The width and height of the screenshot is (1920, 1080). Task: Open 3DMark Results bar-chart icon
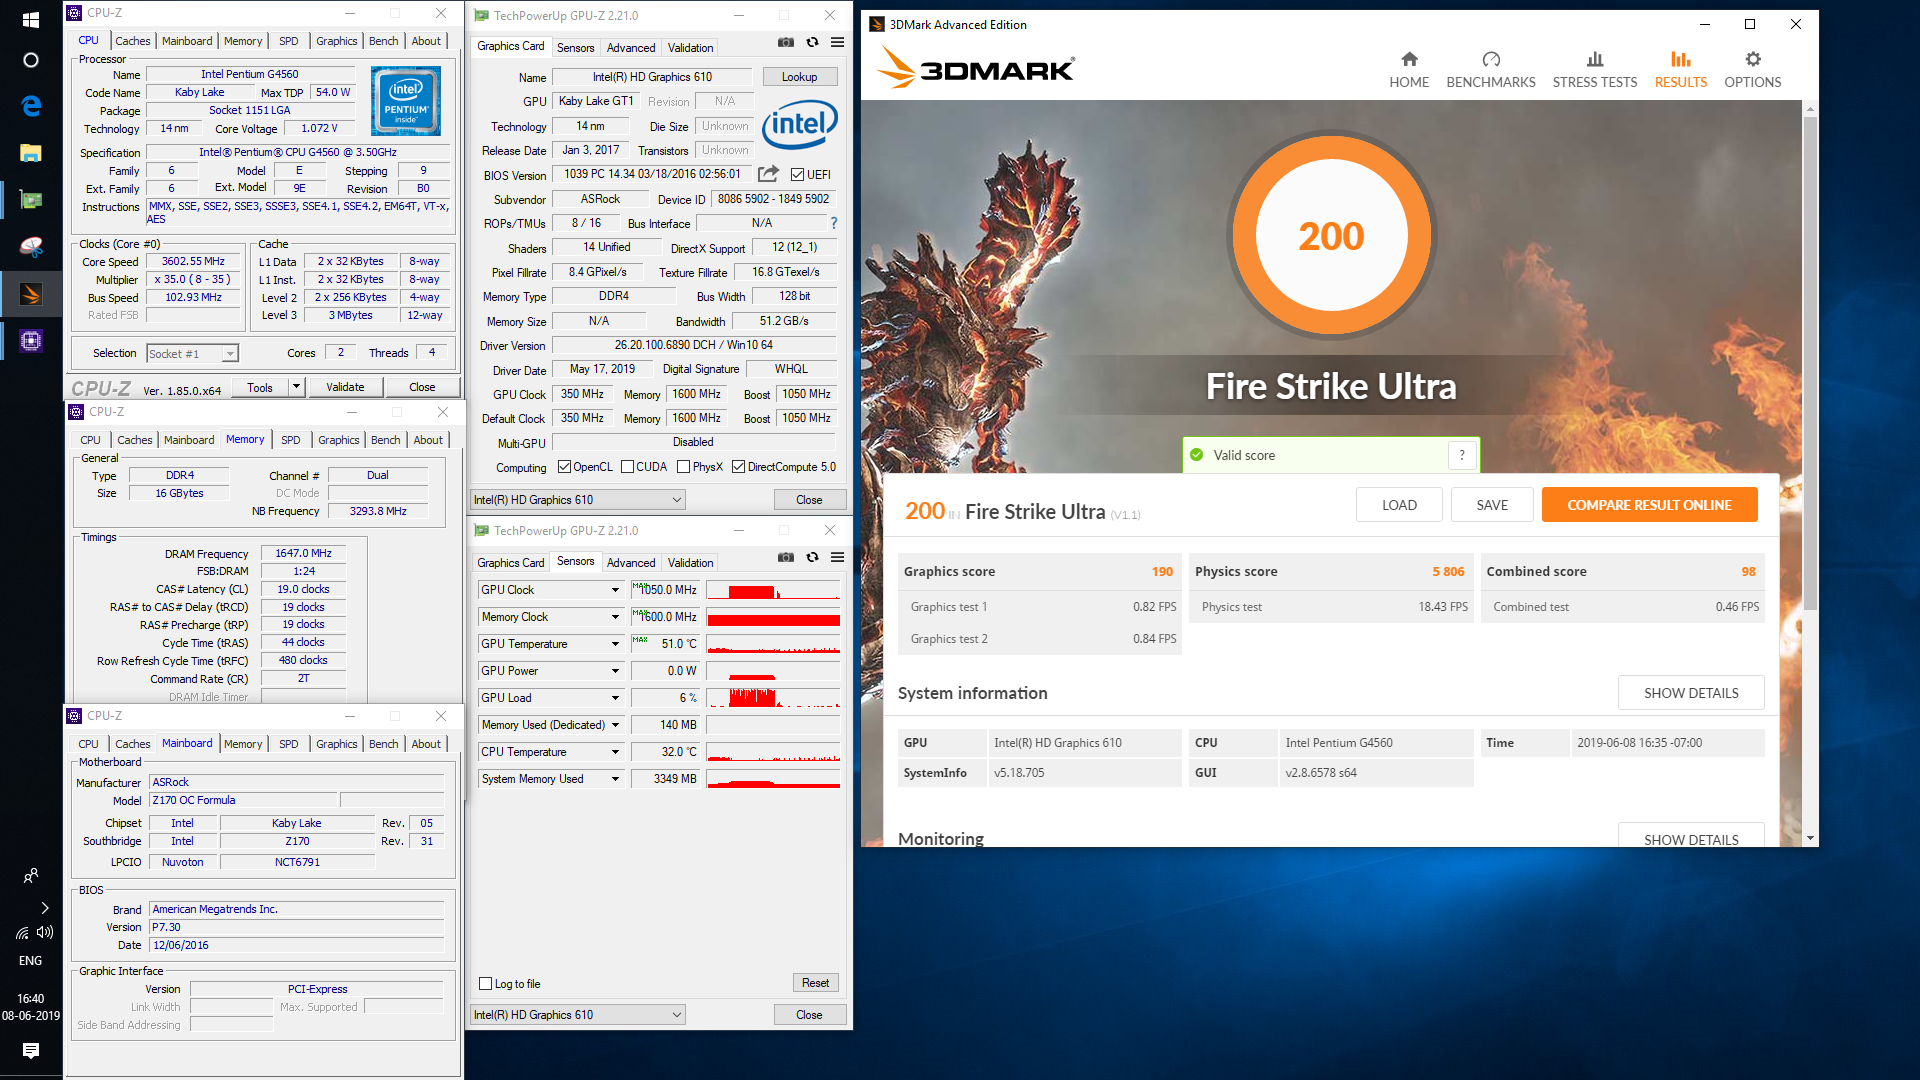point(1681,59)
